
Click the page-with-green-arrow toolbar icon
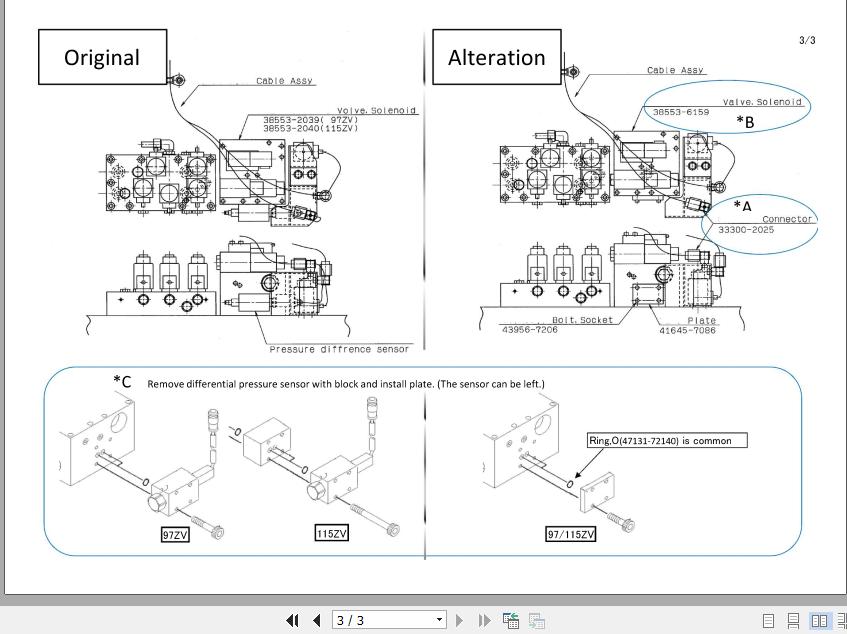510,620
